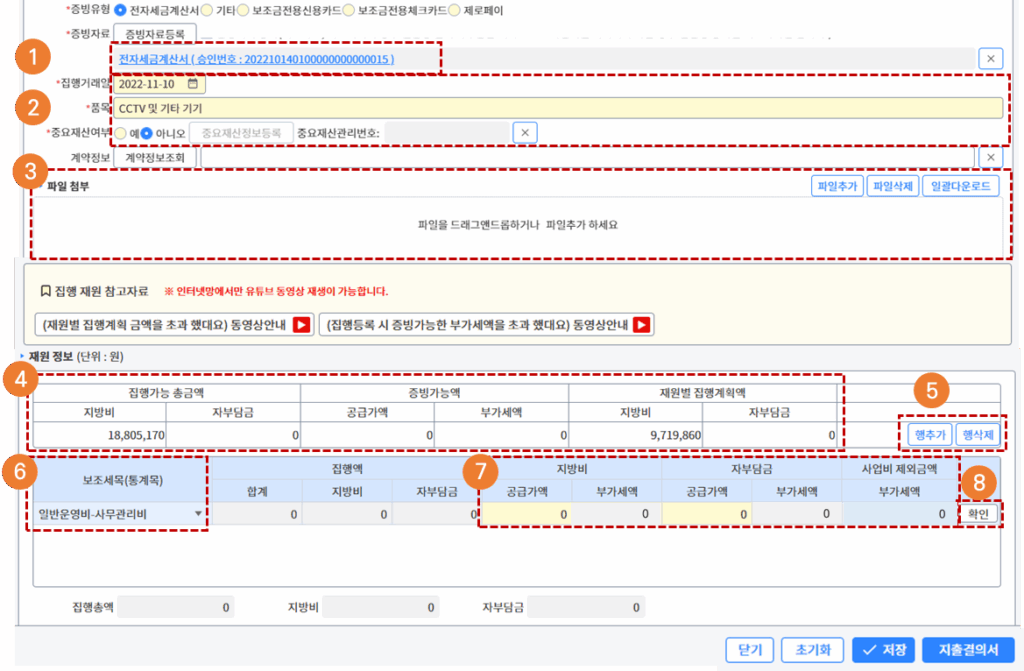
Task: Choose 예 for 중요재산여부
Action: click(121, 133)
